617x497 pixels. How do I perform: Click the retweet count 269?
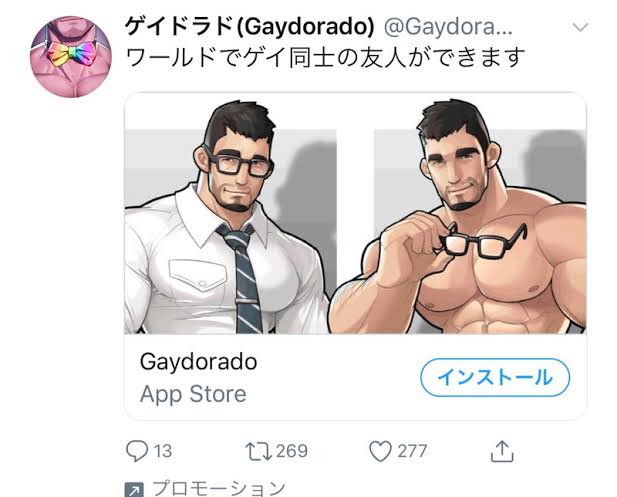[x=292, y=451]
